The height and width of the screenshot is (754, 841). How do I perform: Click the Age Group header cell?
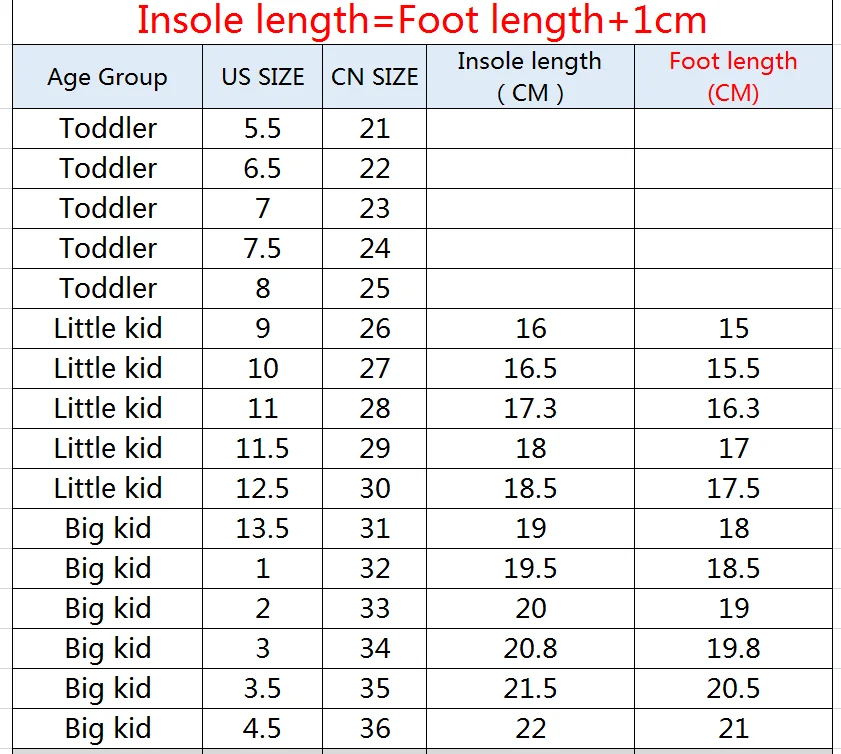(x=107, y=77)
